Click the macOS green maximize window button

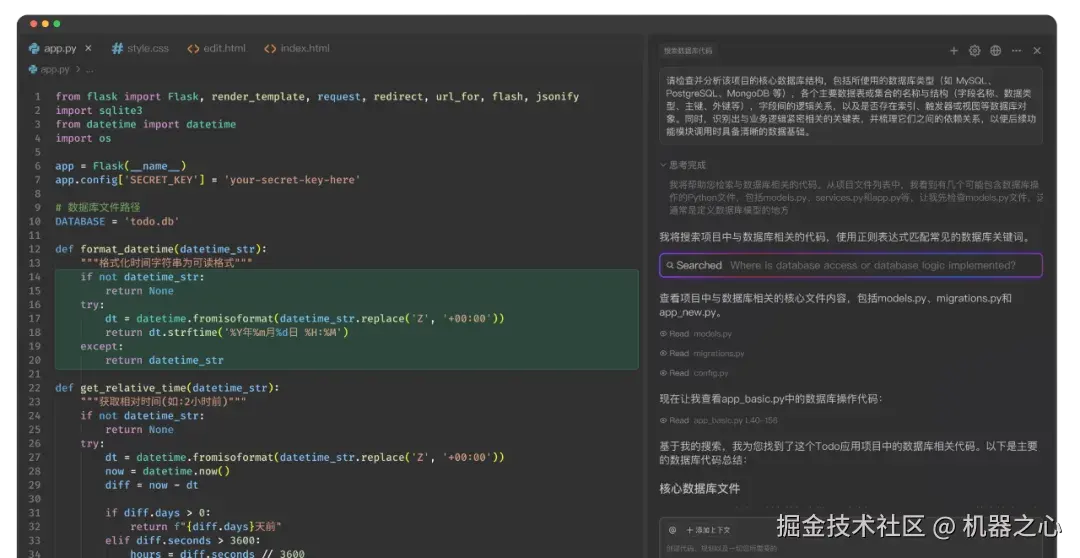point(56,23)
